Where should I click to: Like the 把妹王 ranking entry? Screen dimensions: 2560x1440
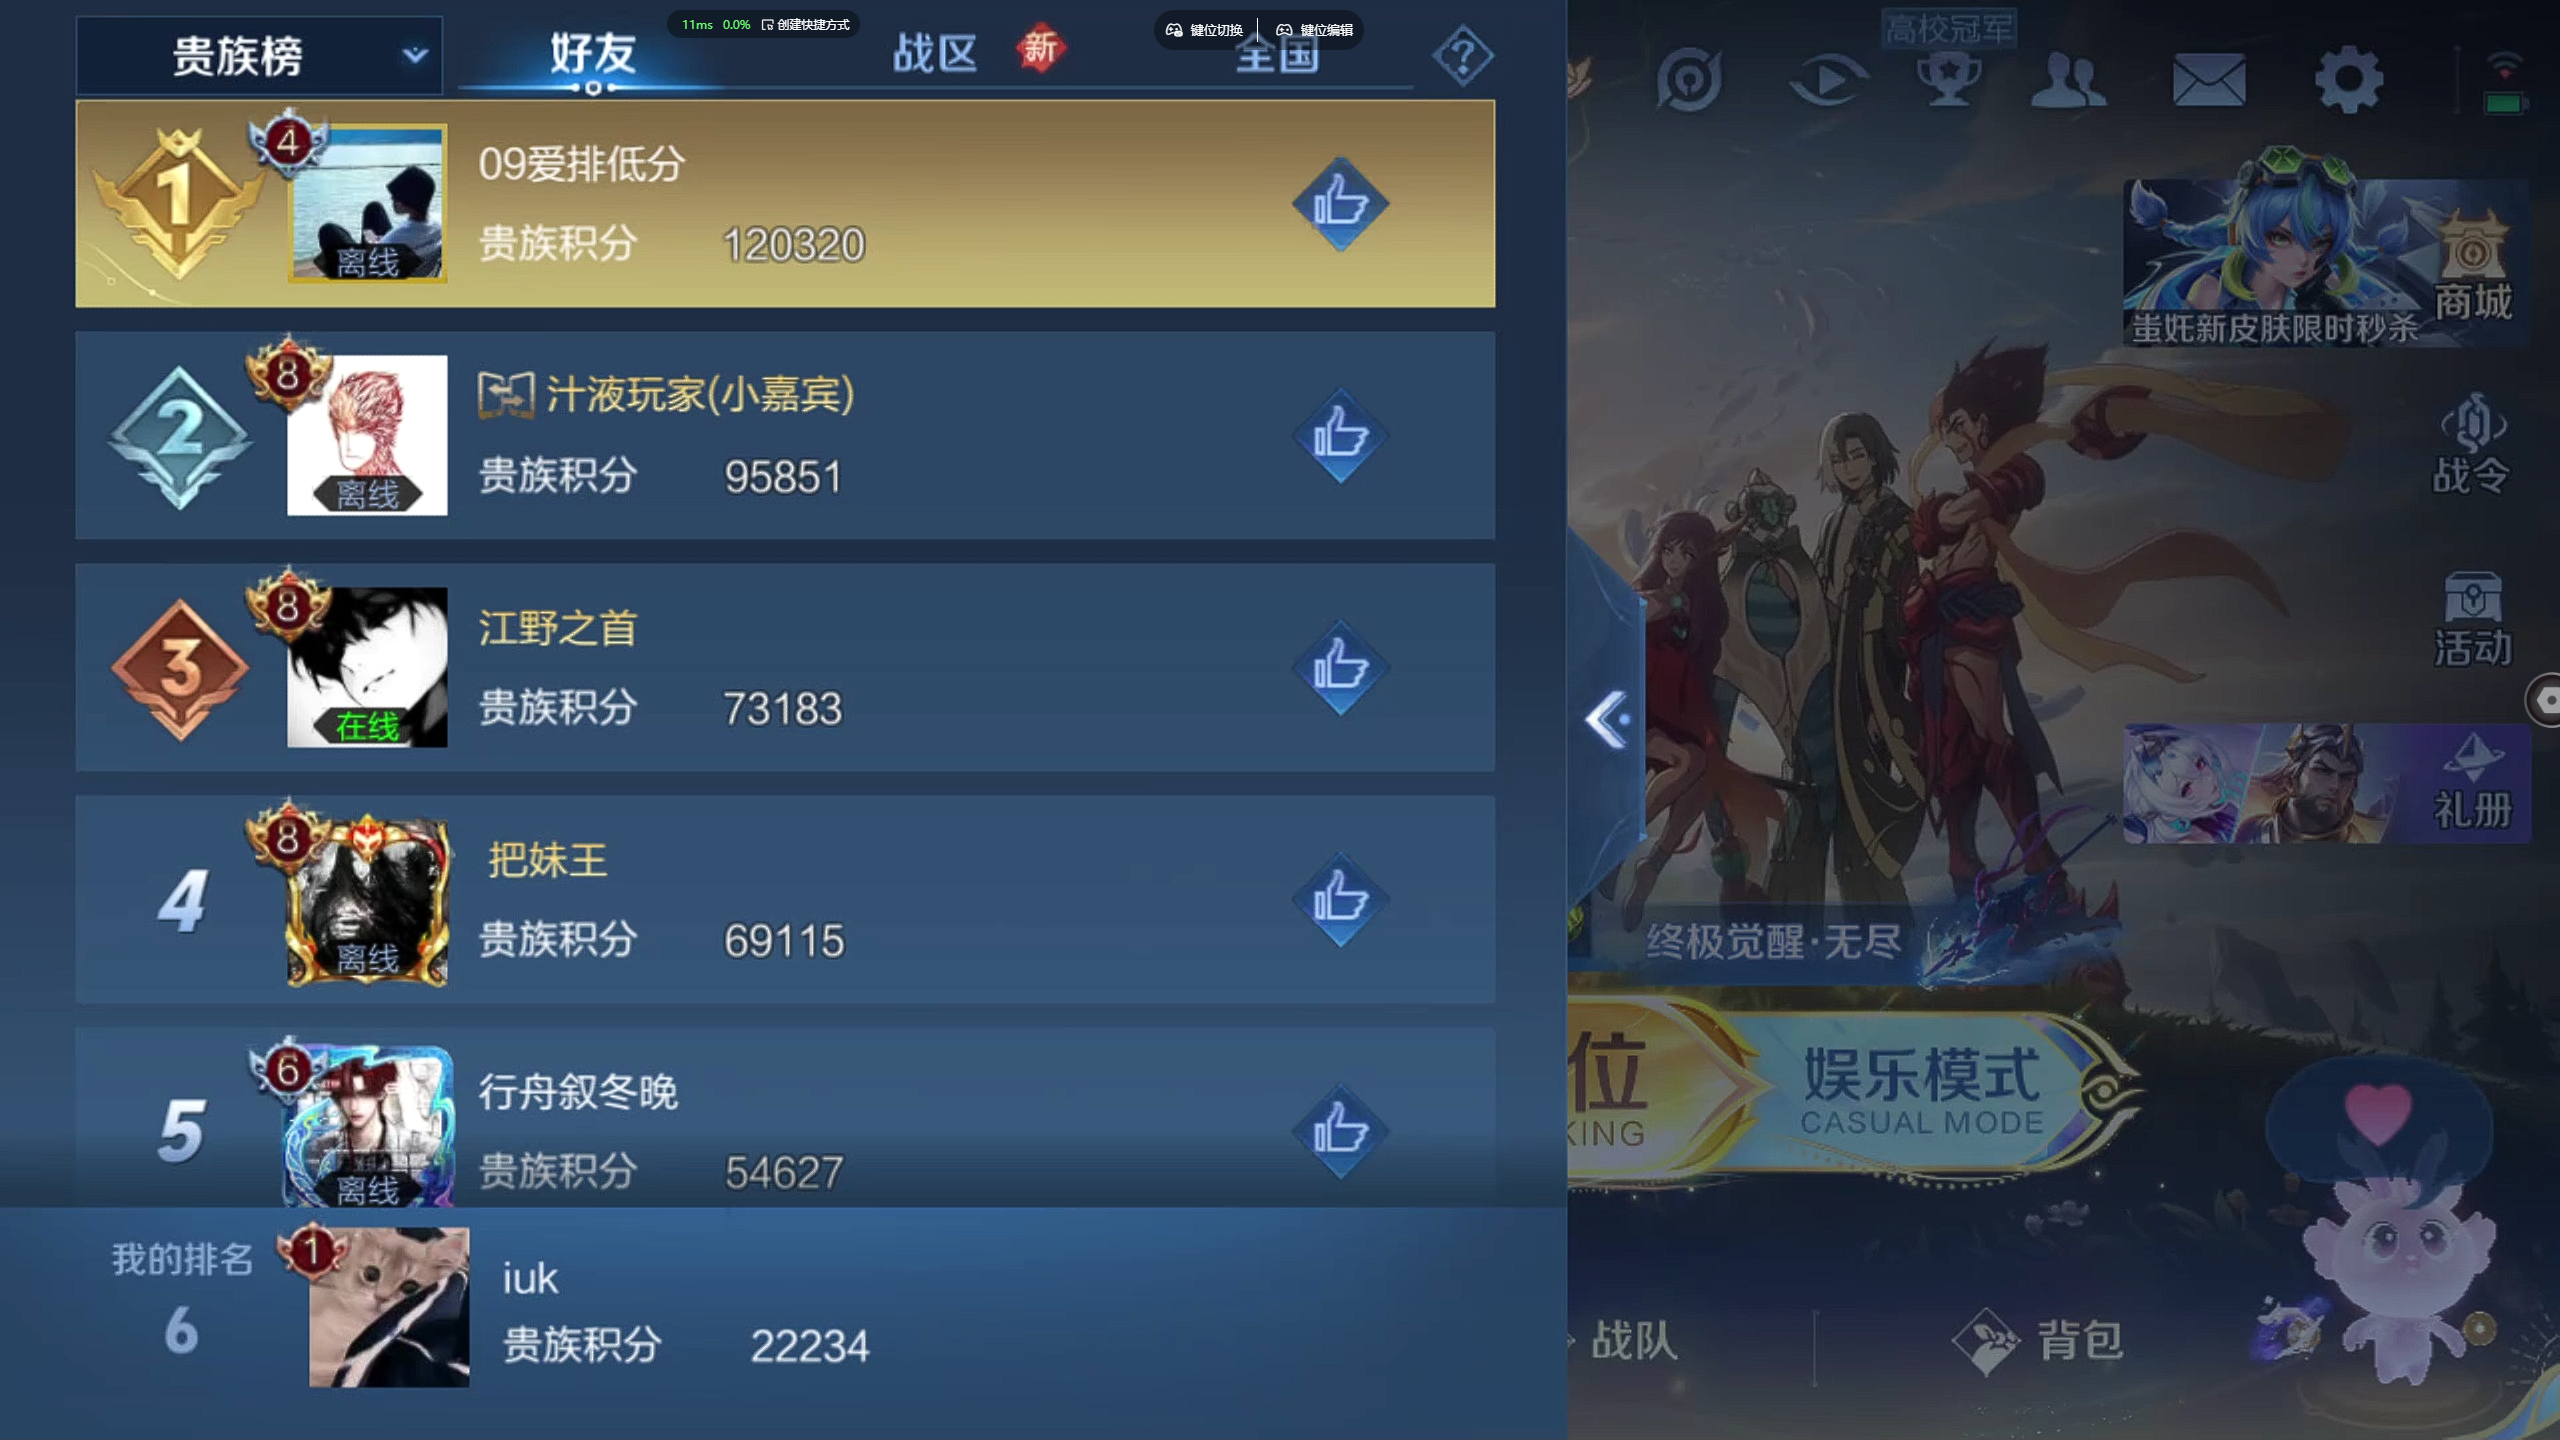click(1340, 900)
